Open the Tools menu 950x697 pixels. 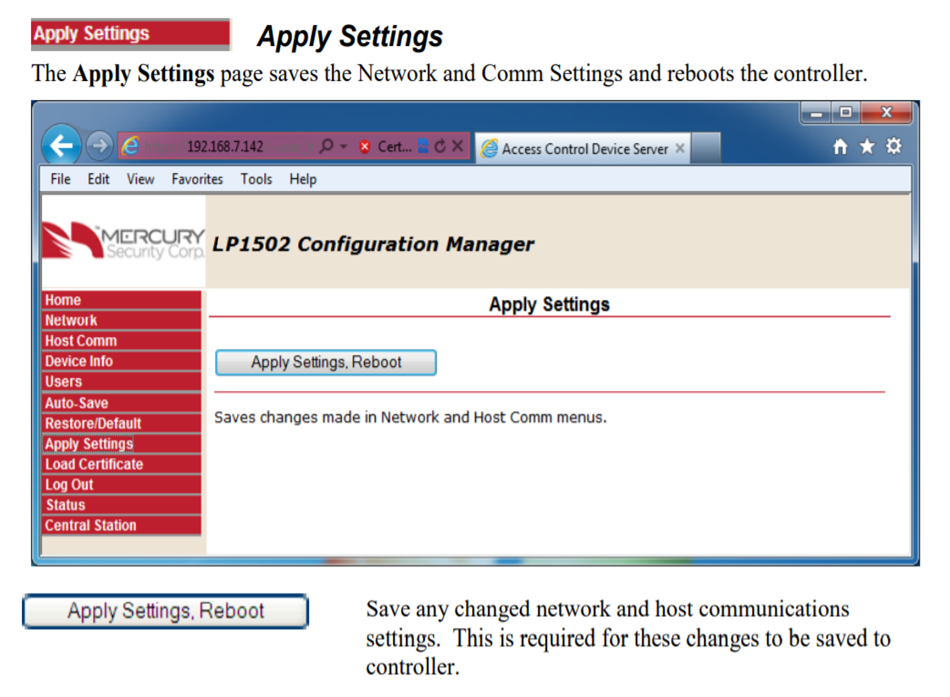pos(256,179)
